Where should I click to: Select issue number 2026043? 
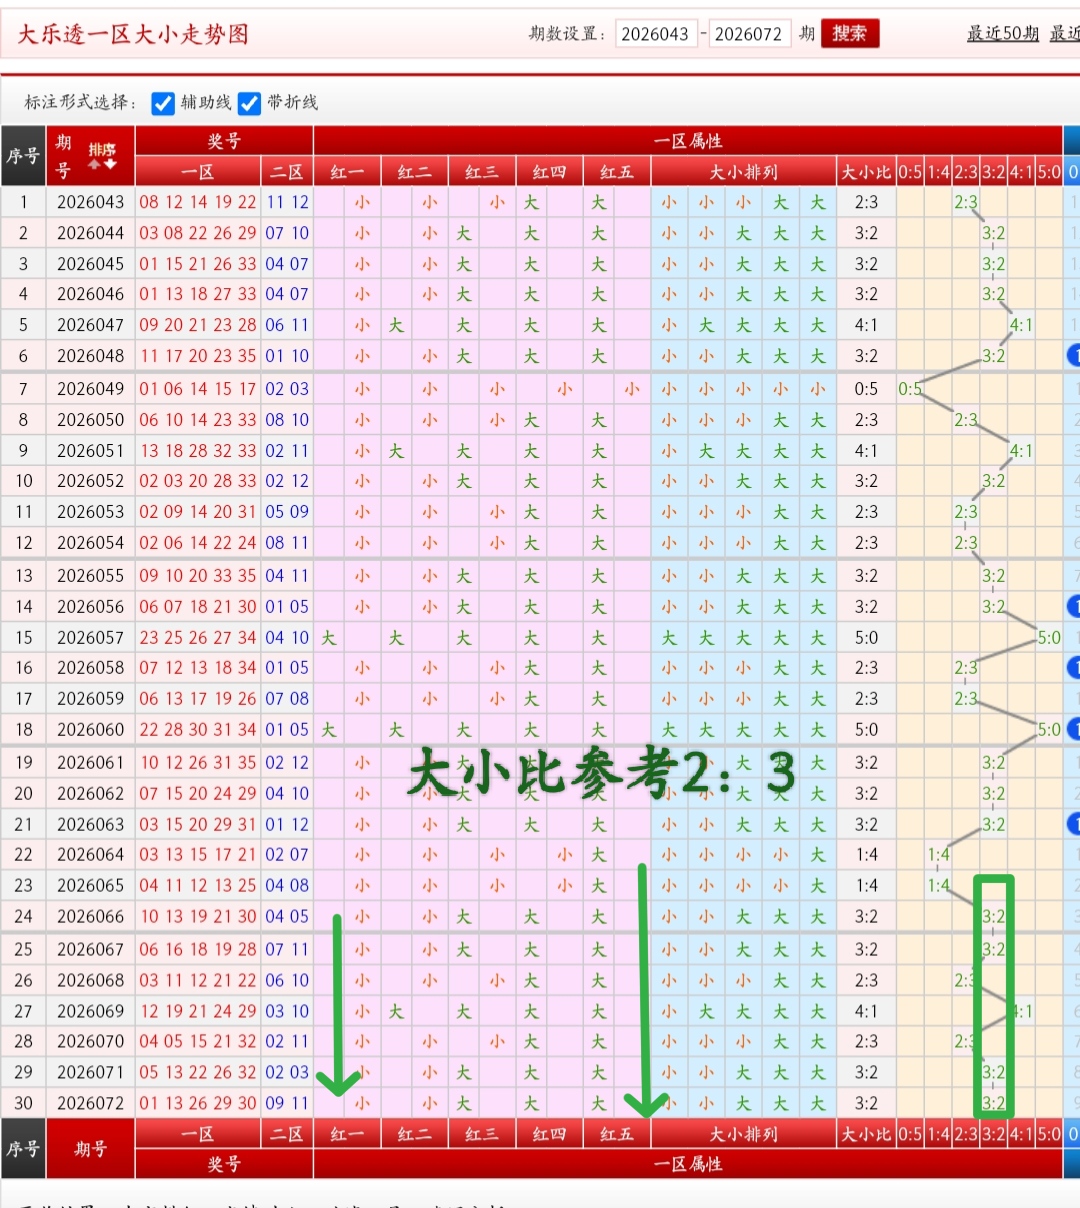tap(90, 202)
